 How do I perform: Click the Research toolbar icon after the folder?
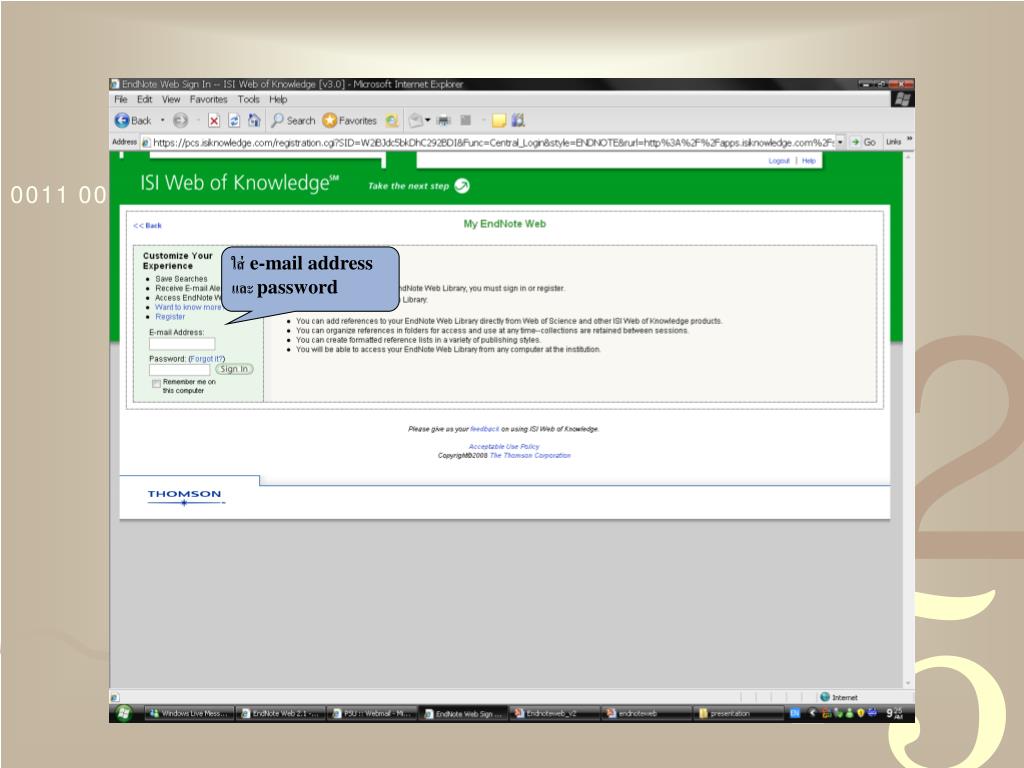[518, 121]
